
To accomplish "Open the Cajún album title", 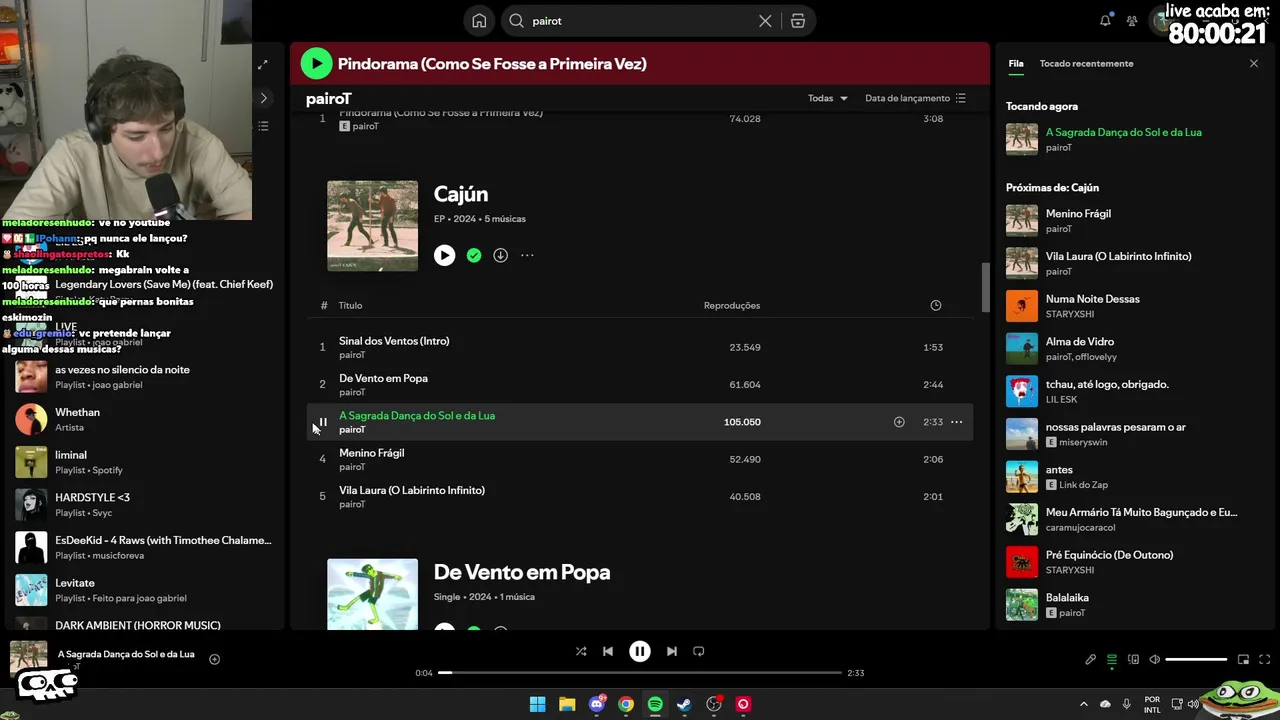I will click(x=461, y=194).
